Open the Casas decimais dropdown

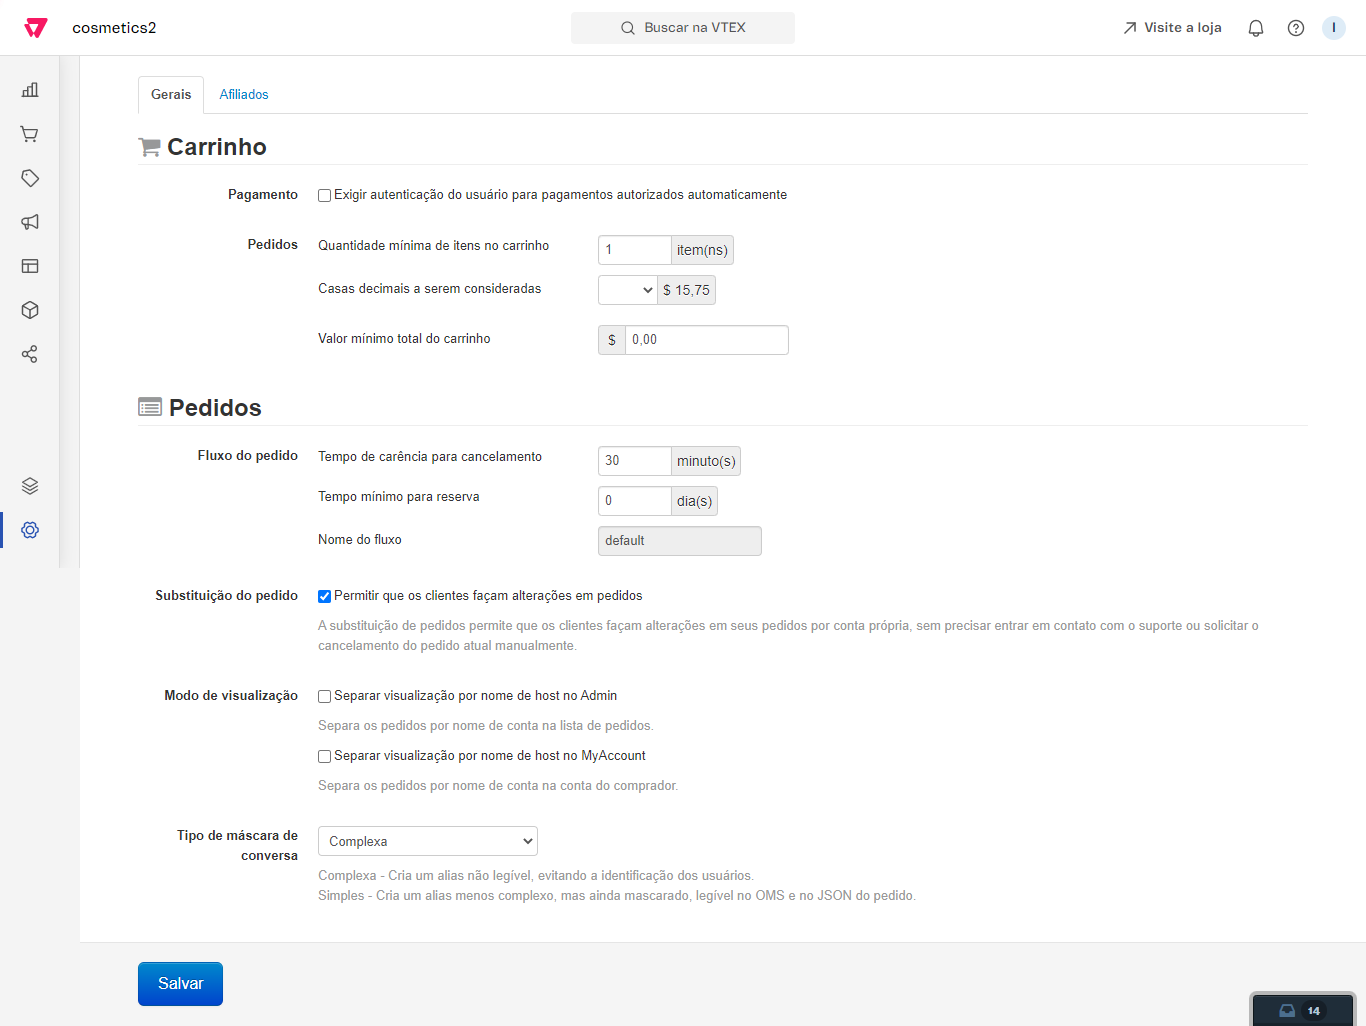[x=627, y=290]
